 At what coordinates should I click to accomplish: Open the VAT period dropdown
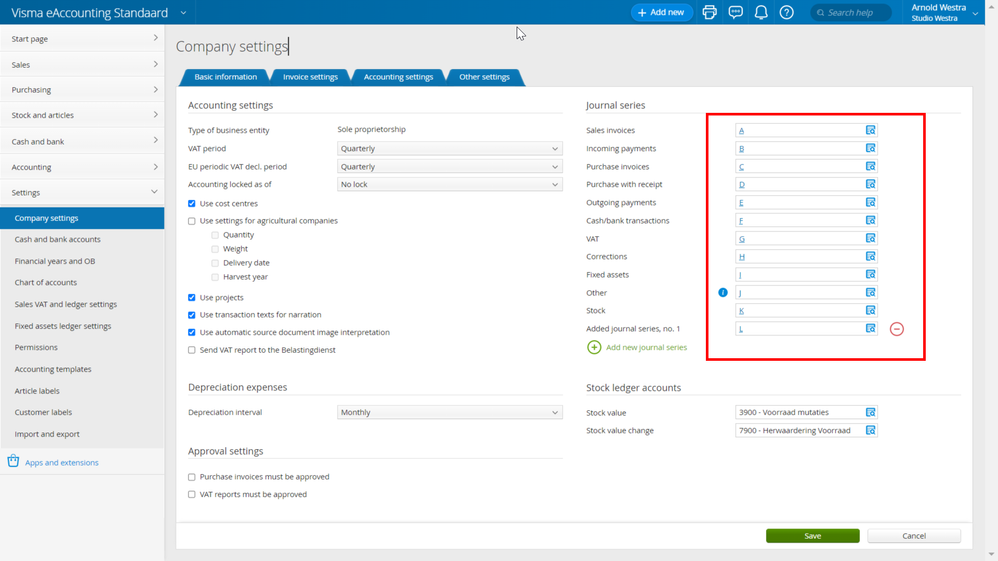coord(449,149)
